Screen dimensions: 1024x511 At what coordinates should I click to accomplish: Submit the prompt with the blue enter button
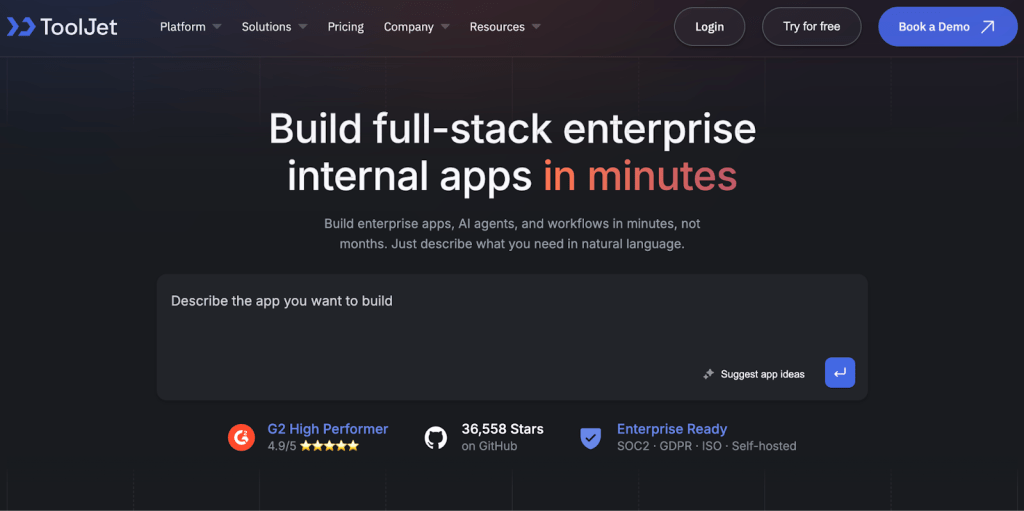click(x=840, y=372)
